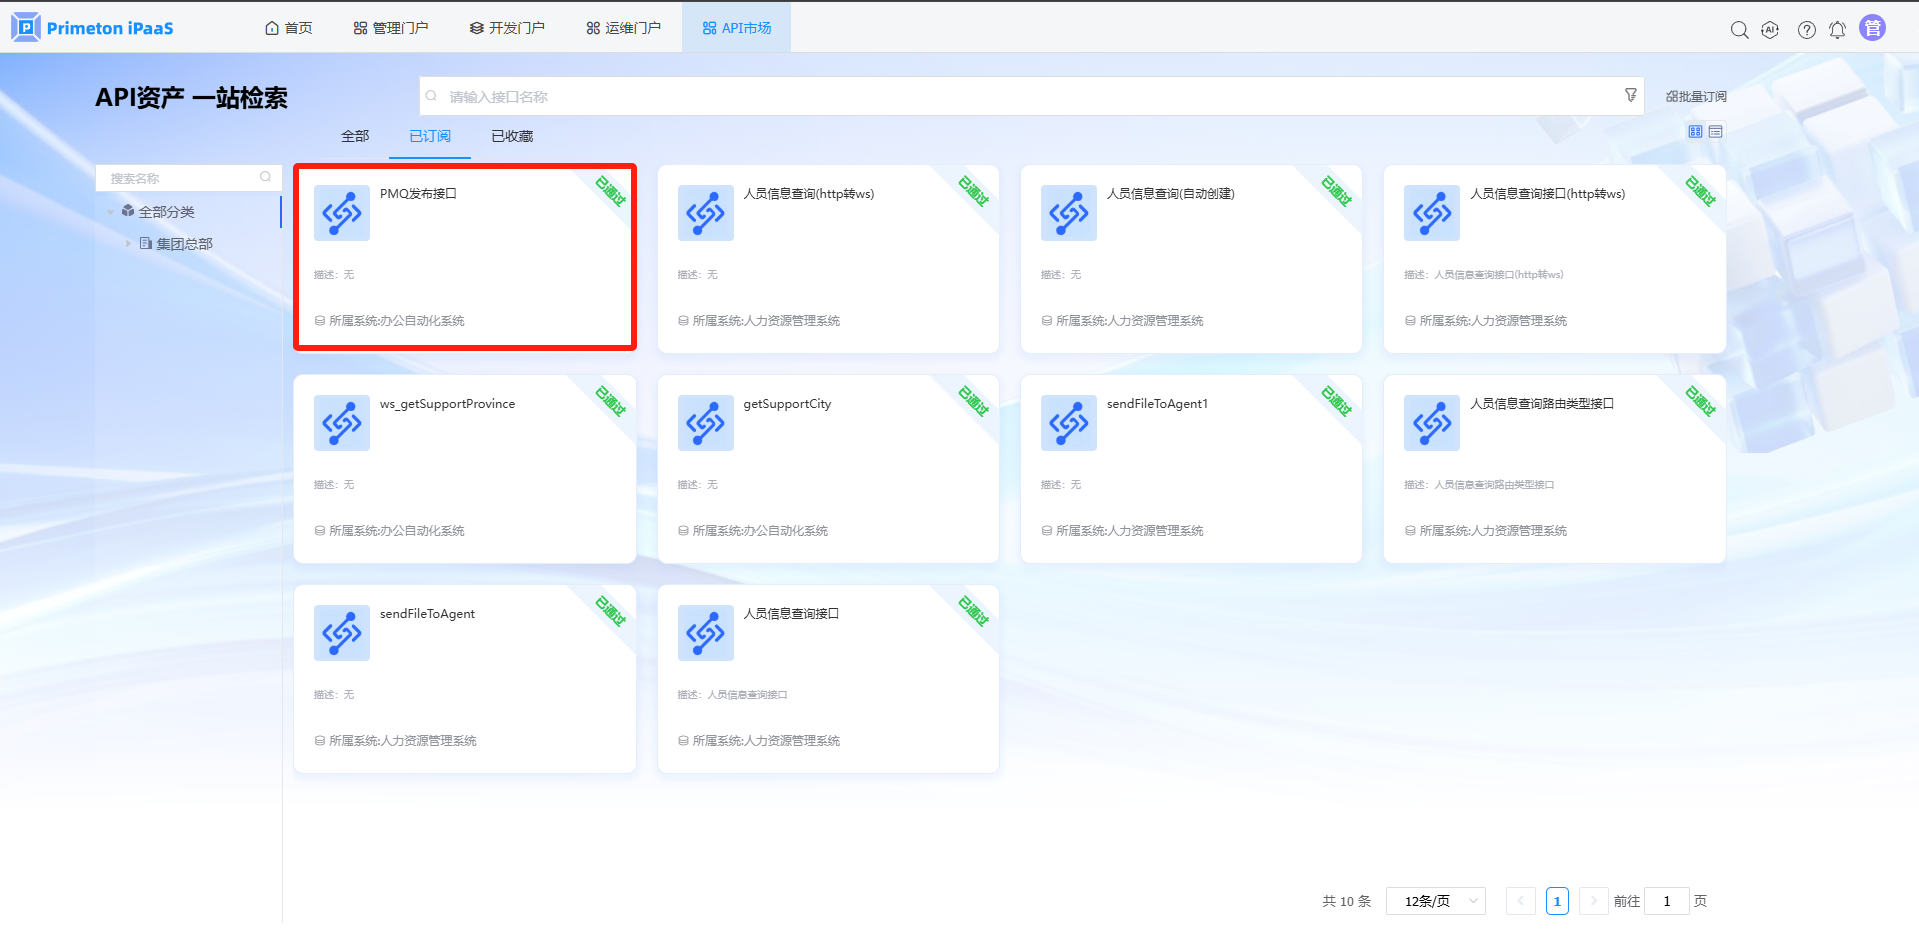This screenshot has height=945, width=1919.
Task: Open notifications with the bell icon
Action: pyautogui.click(x=1837, y=30)
